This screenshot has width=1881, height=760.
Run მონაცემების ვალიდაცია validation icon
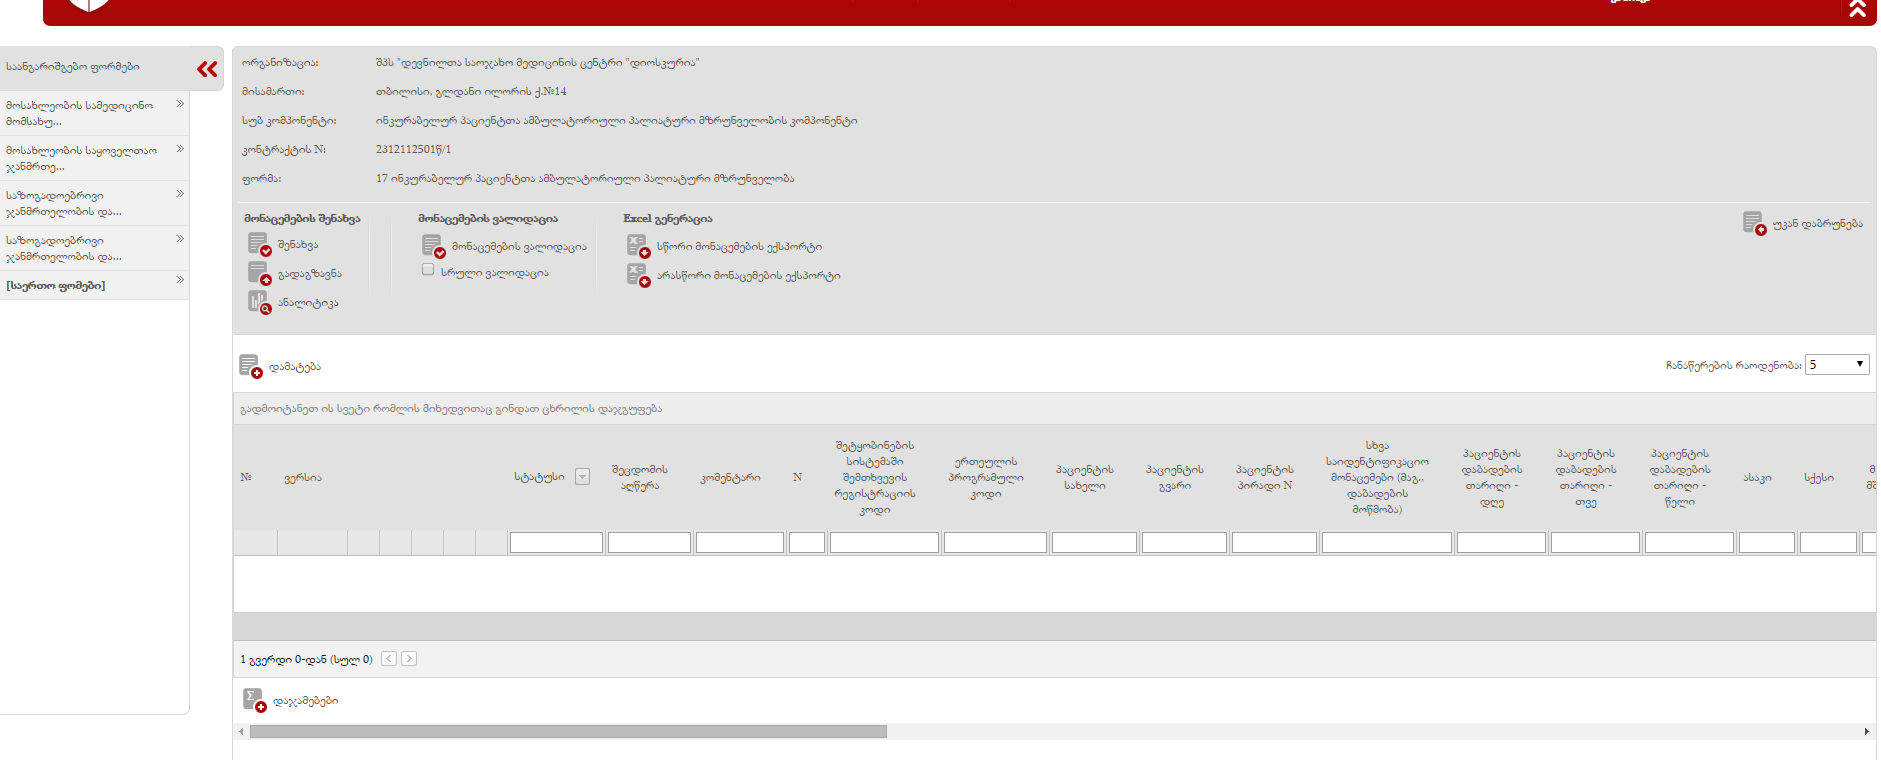click(x=433, y=246)
